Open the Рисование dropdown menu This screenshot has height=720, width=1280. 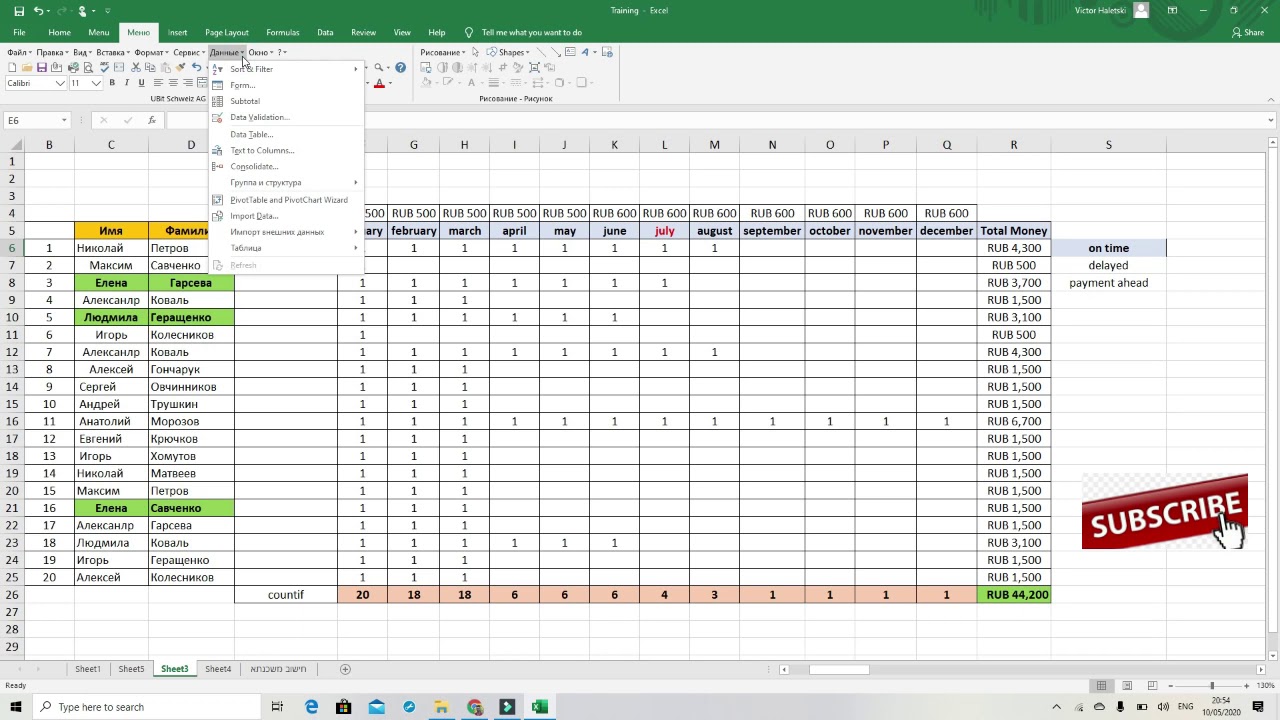pyautogui.click(x=442, y=52)
